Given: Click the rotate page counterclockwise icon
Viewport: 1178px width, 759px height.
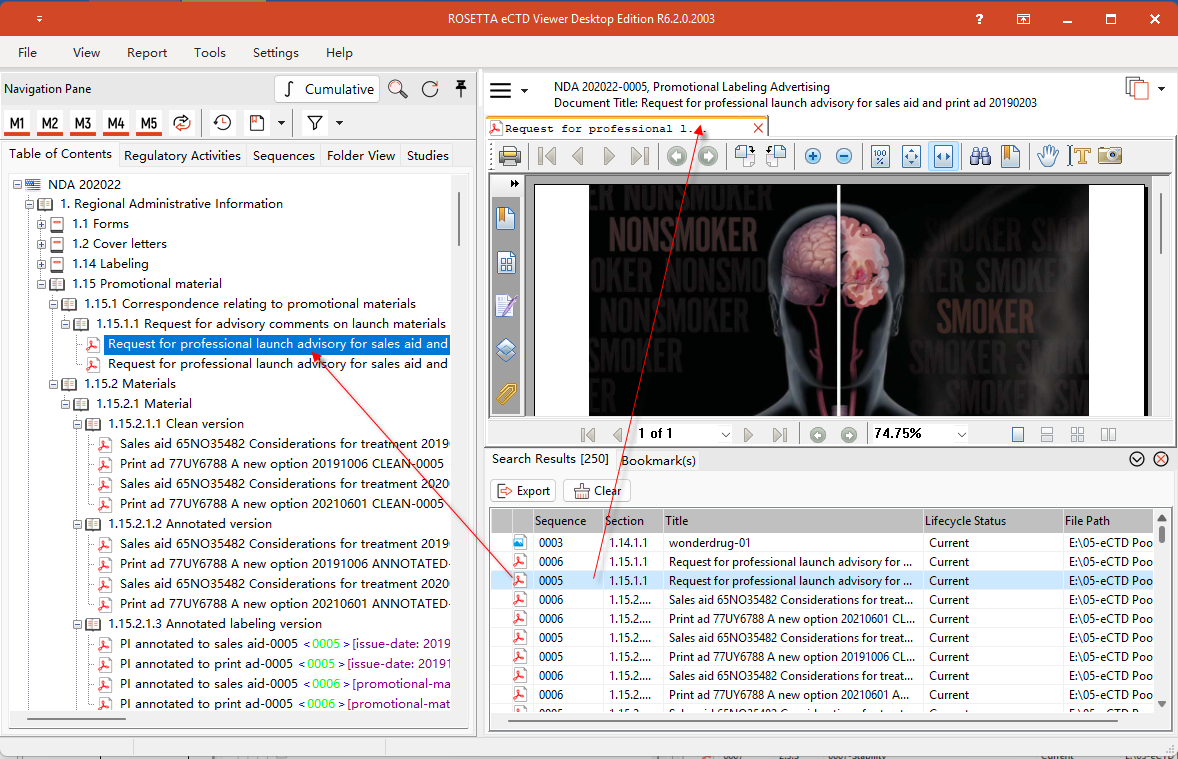Looking at the screenshot, I should click(775, 156).
